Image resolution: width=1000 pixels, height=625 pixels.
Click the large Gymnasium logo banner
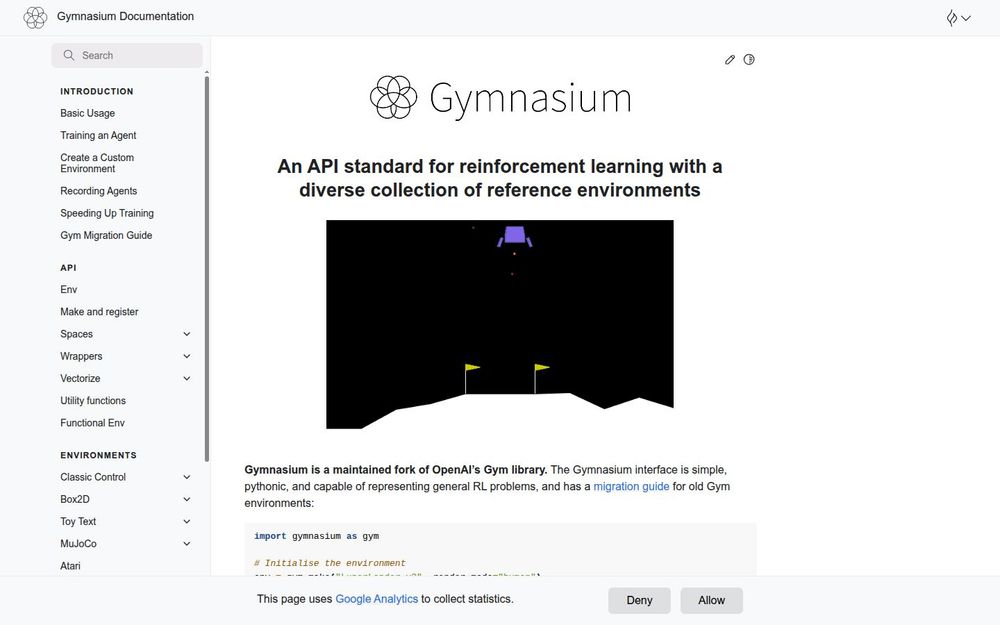(500, 98)
